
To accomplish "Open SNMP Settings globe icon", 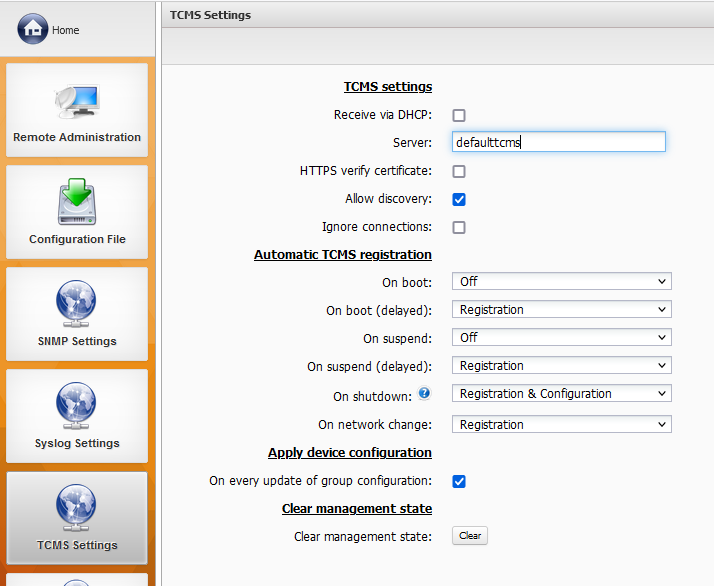I will pyautogui.click(x=77, y=303).
